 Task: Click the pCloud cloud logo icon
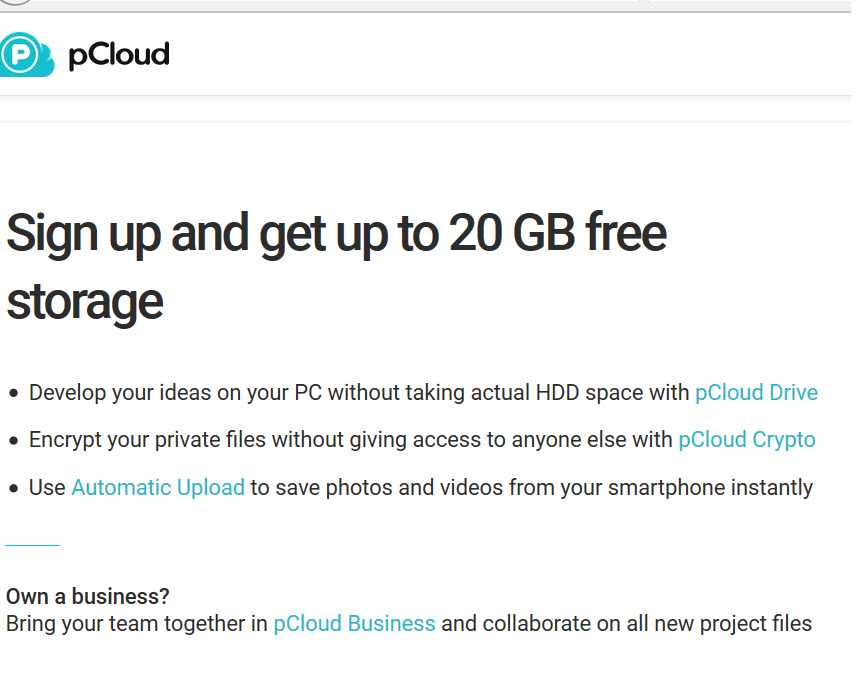[26, 55]
